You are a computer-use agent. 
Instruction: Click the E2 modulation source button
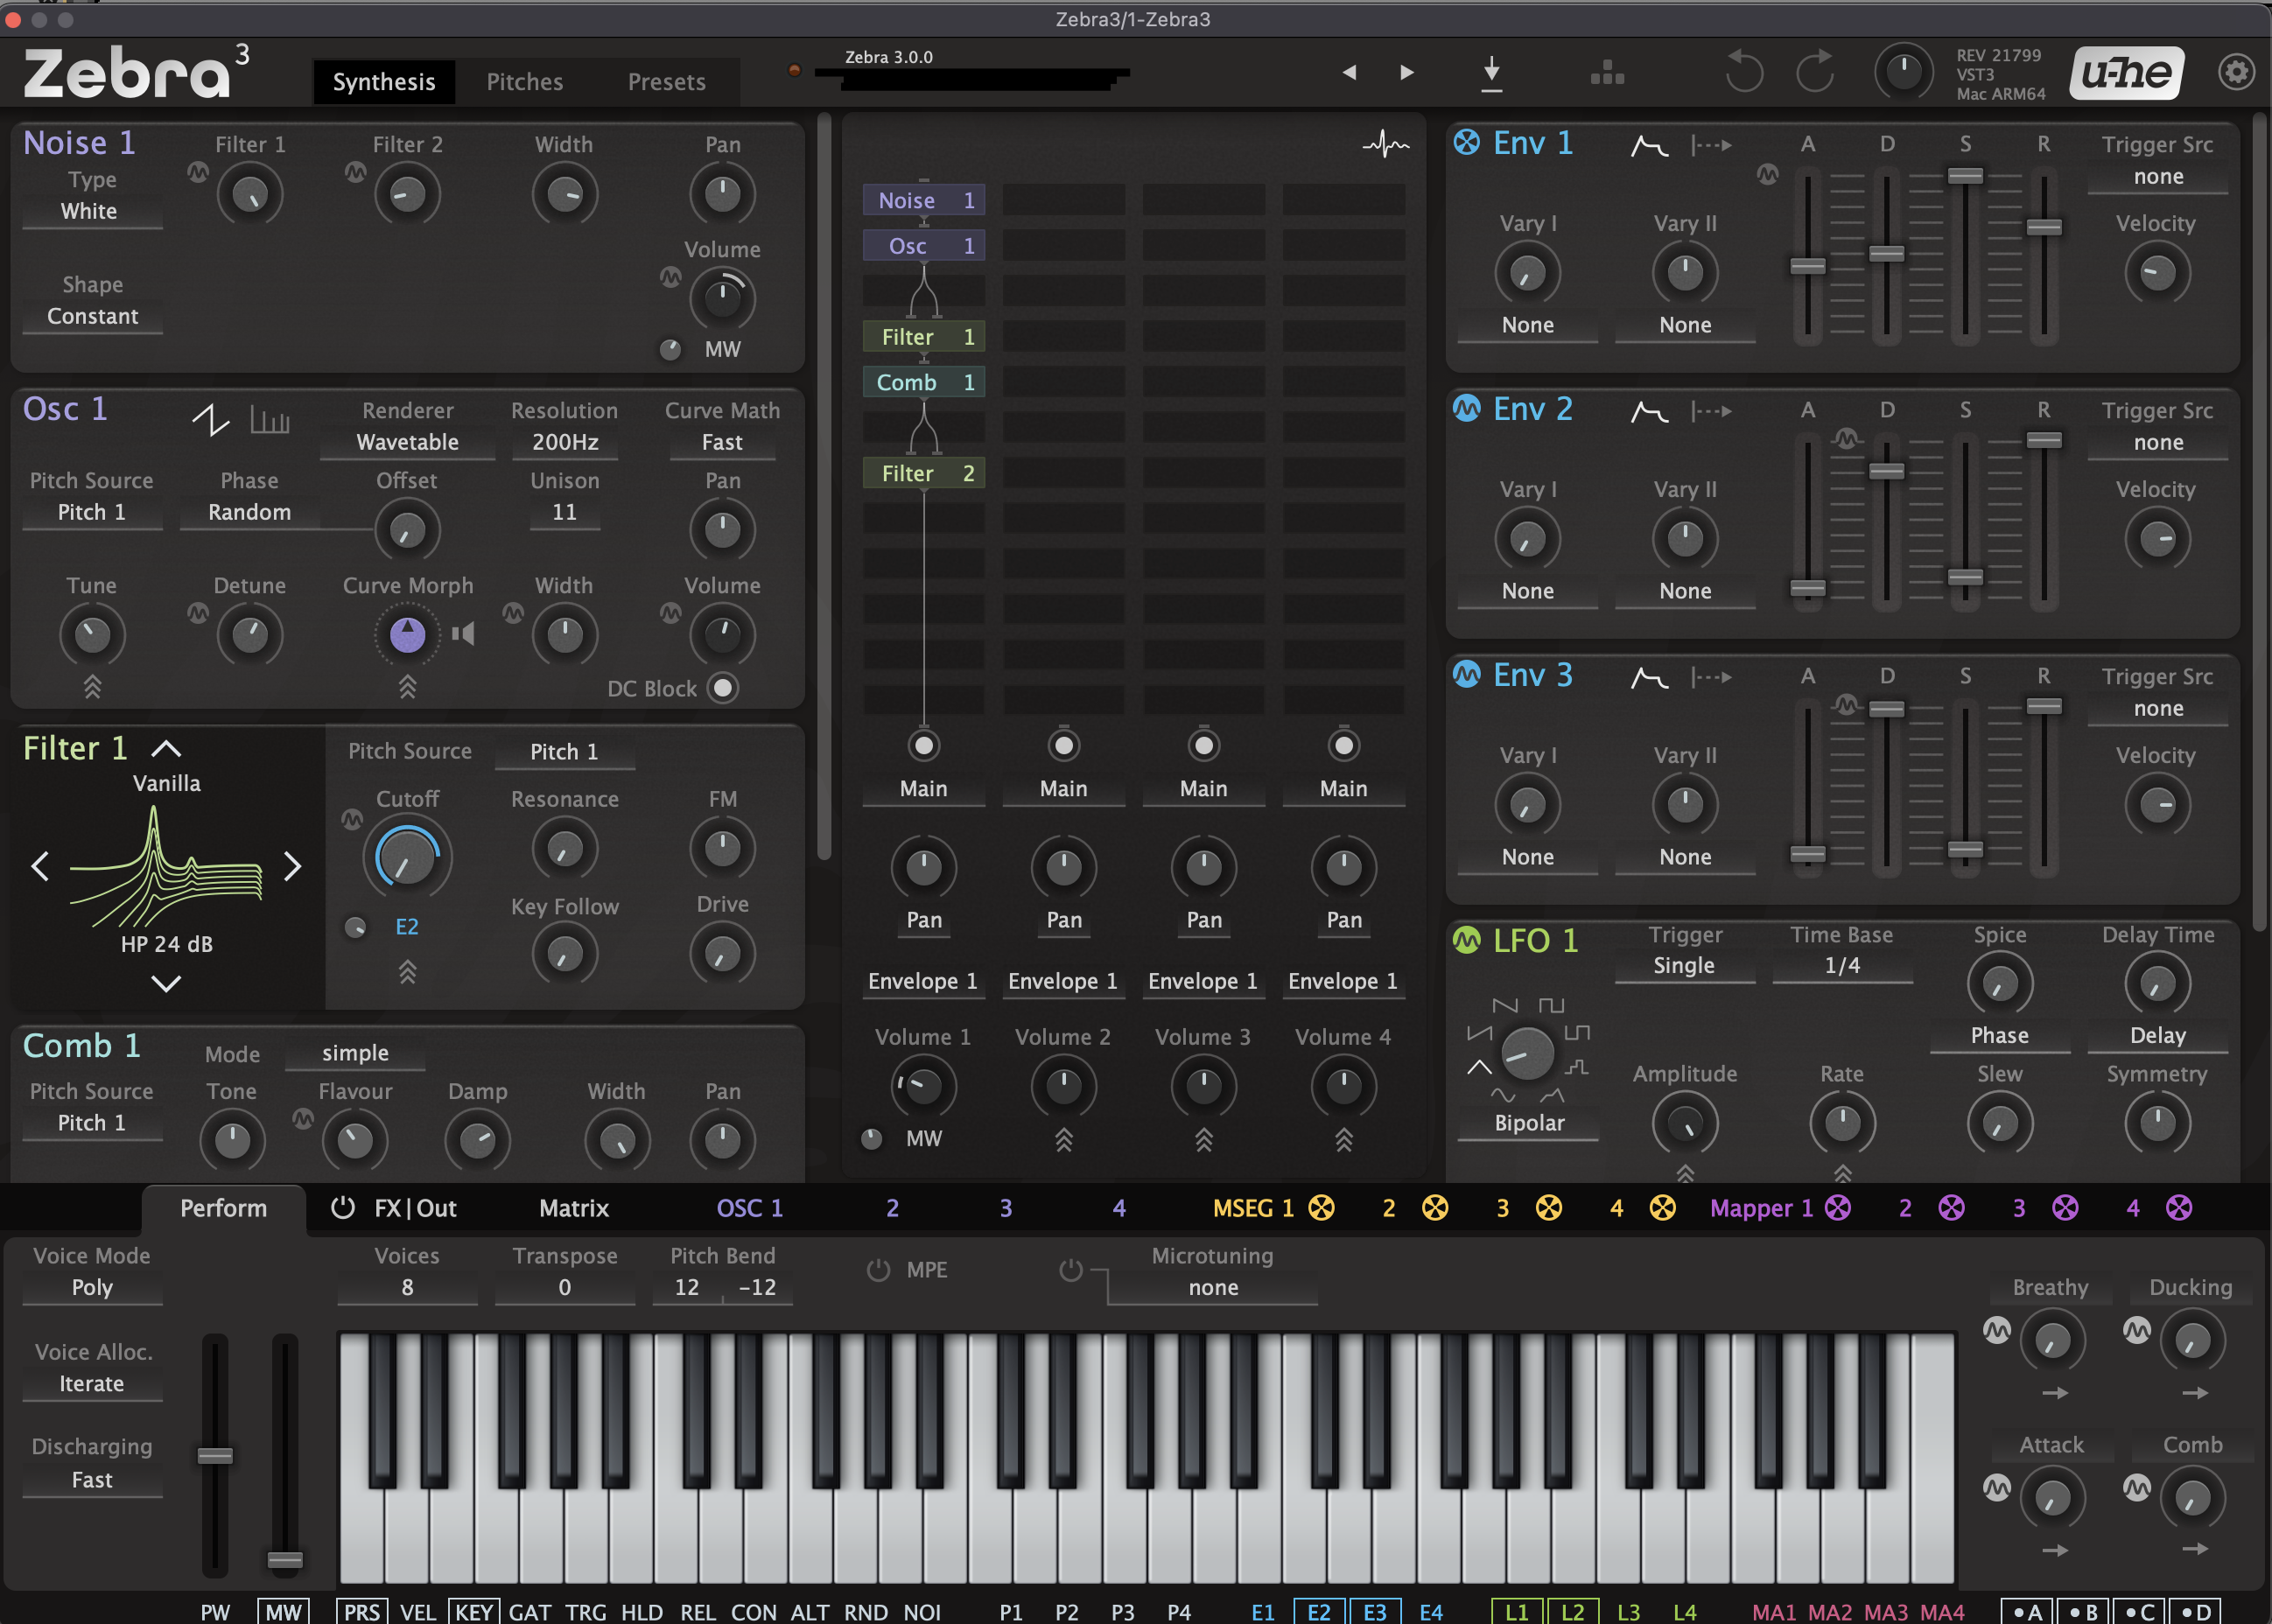[1319, 1612]
